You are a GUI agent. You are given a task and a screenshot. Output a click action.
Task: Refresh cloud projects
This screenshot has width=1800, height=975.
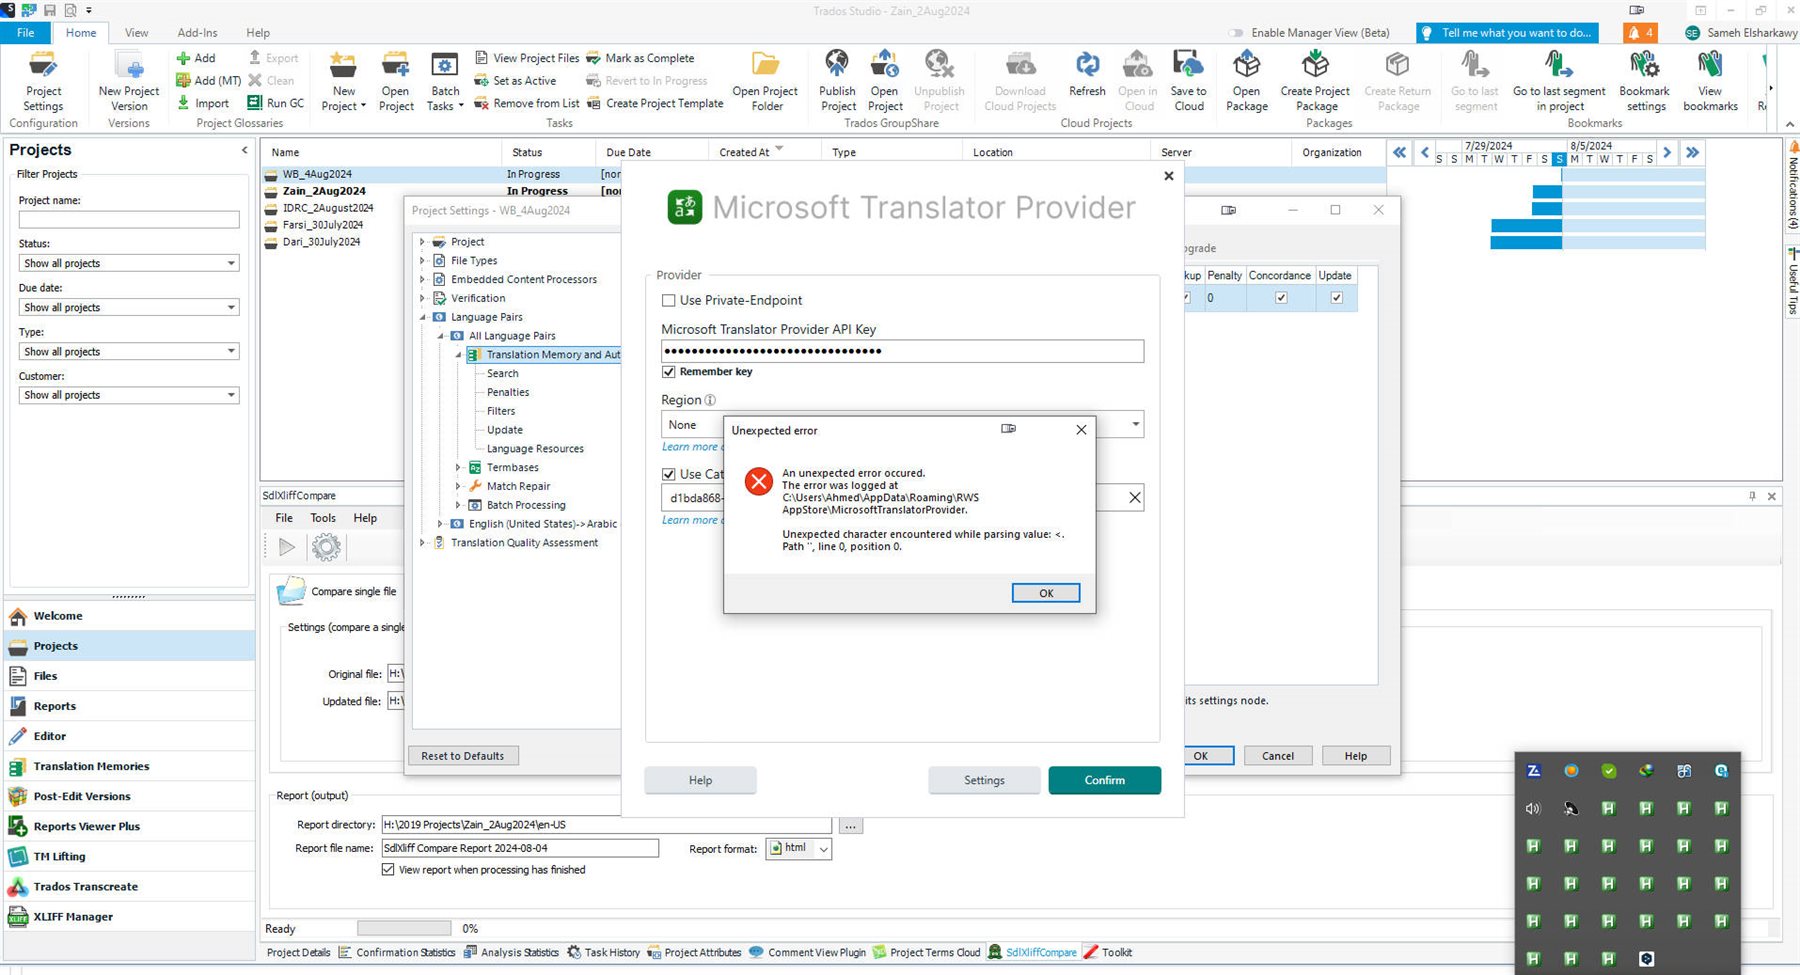pyautogui.click(x=1087, y=75)
